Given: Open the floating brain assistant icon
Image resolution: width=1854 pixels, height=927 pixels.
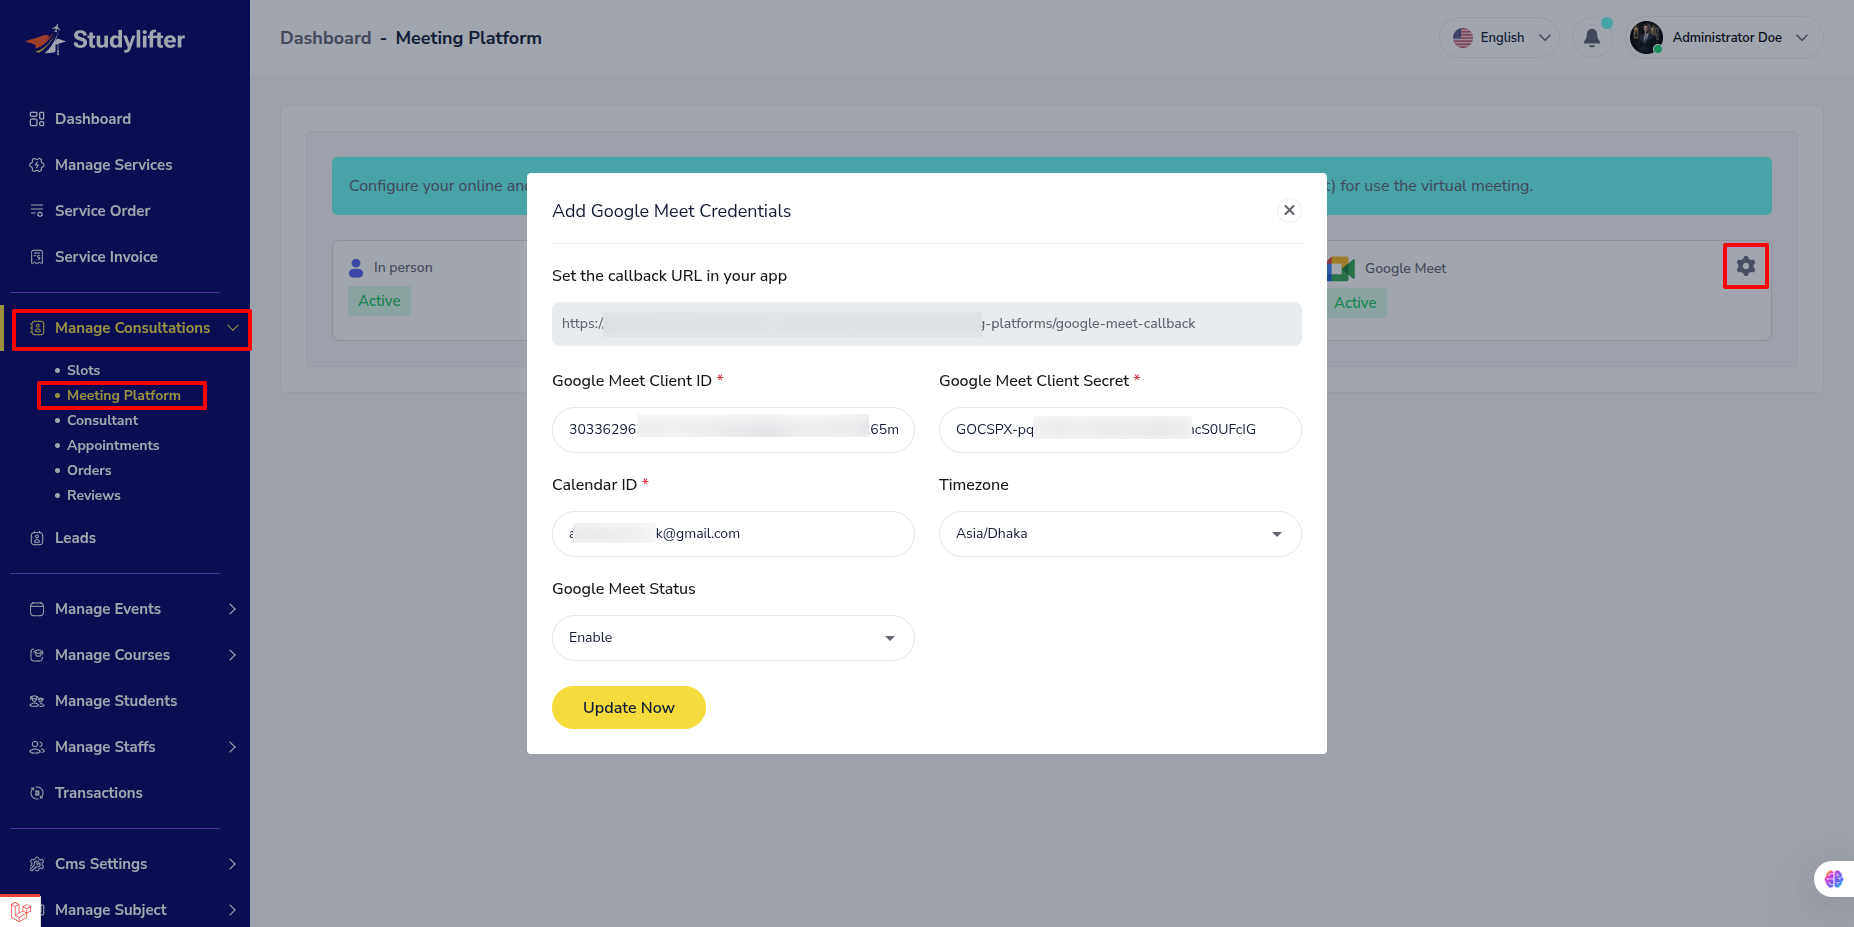Looking at the screenshot, I should coord(1833,879).
